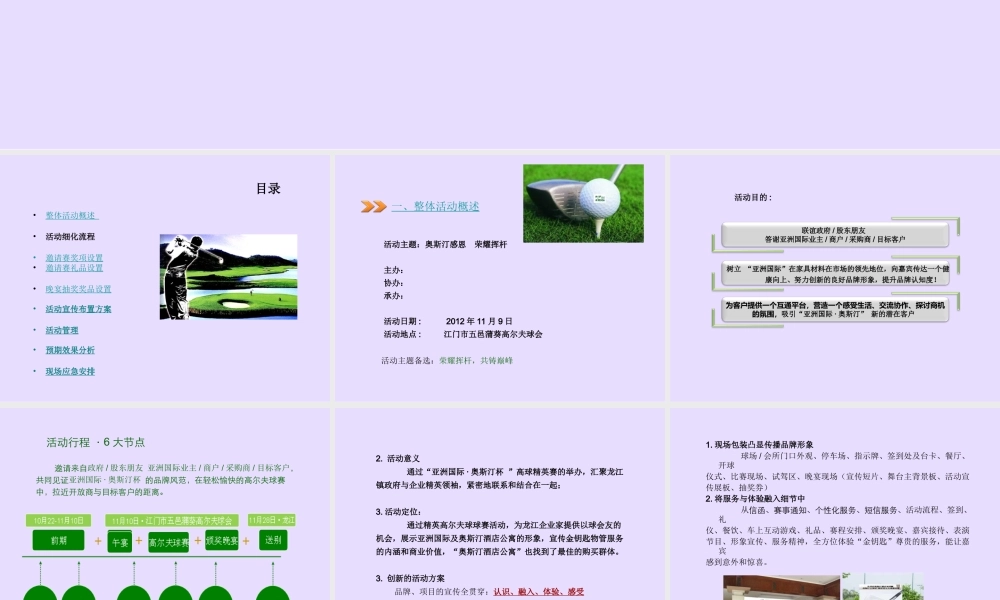Open the 邀请赛礼品设置 link
Image resolution: width=1000 pixels, height=600 pixels.
pos(74,268)
